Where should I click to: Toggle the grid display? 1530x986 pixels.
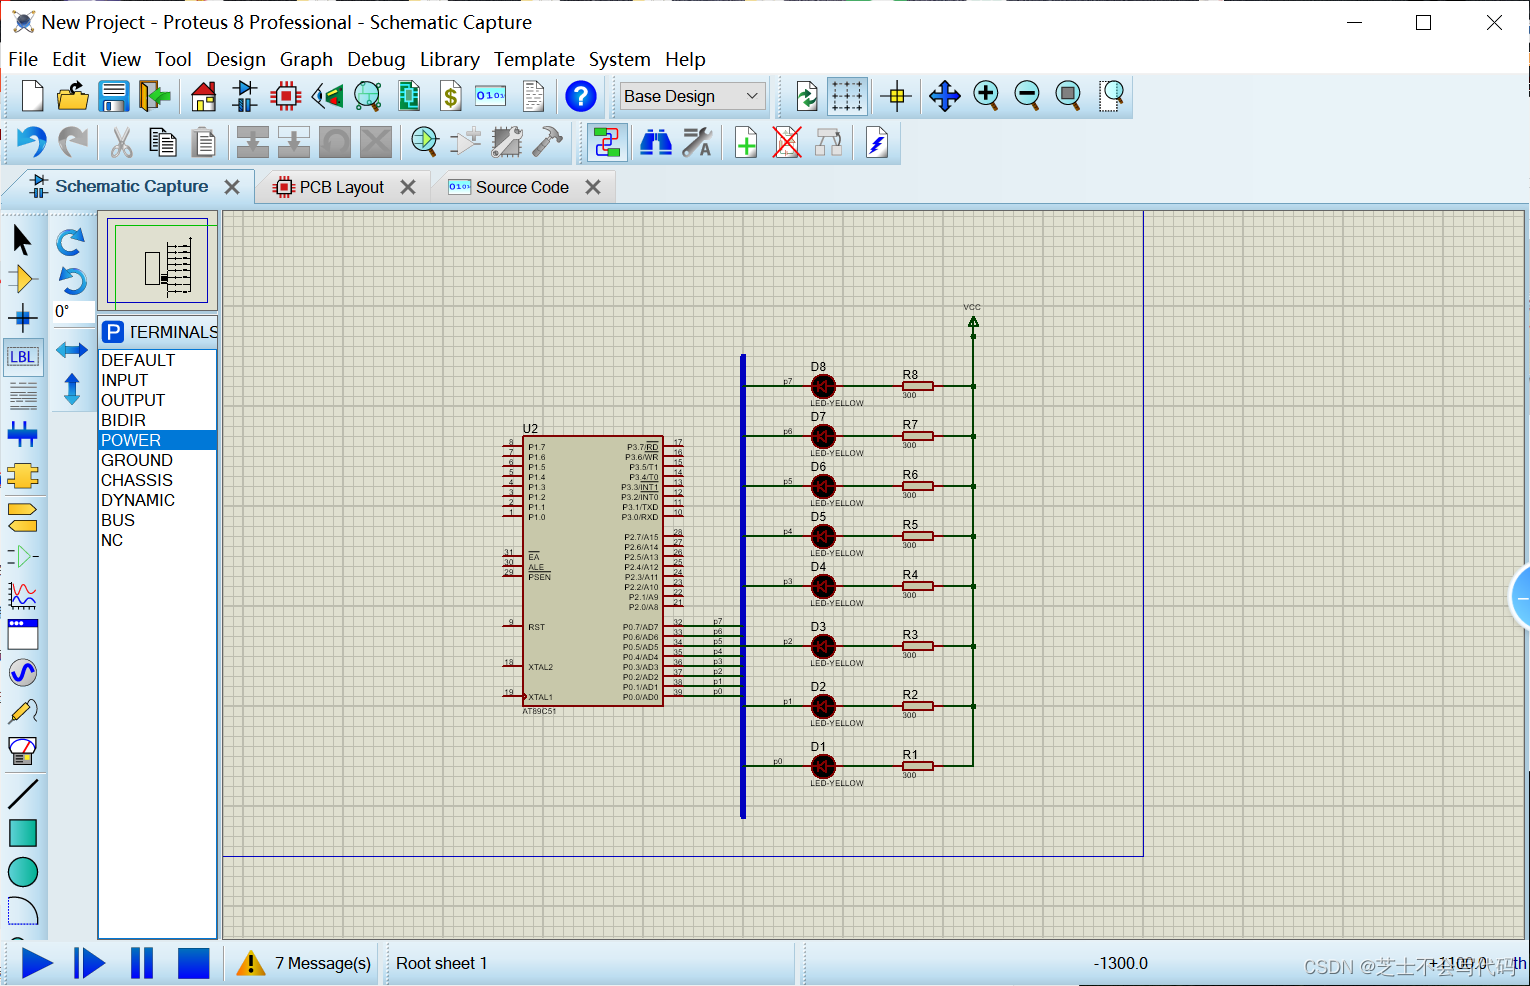tap(846, 96)
